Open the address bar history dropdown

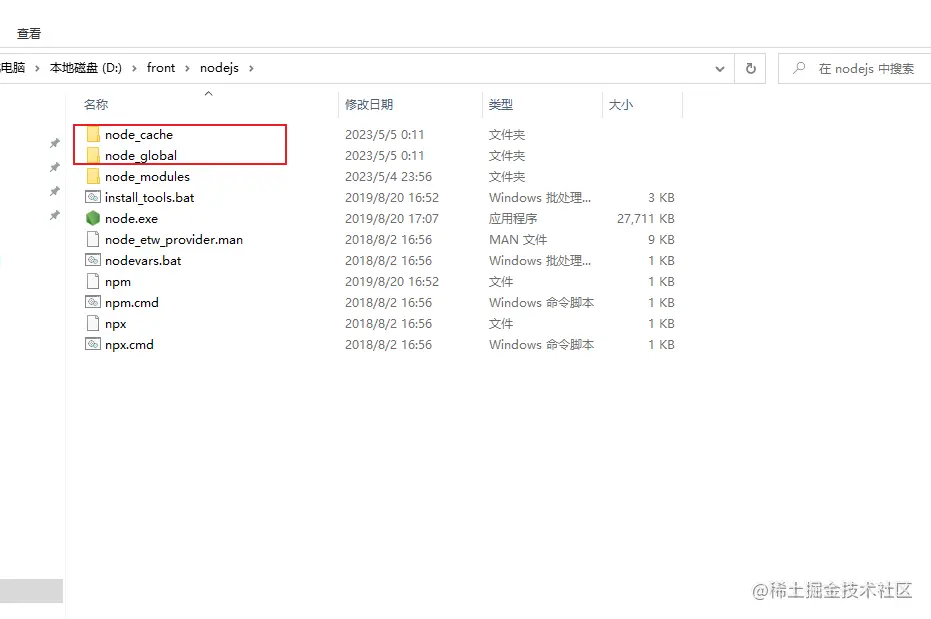coord(720,68)
